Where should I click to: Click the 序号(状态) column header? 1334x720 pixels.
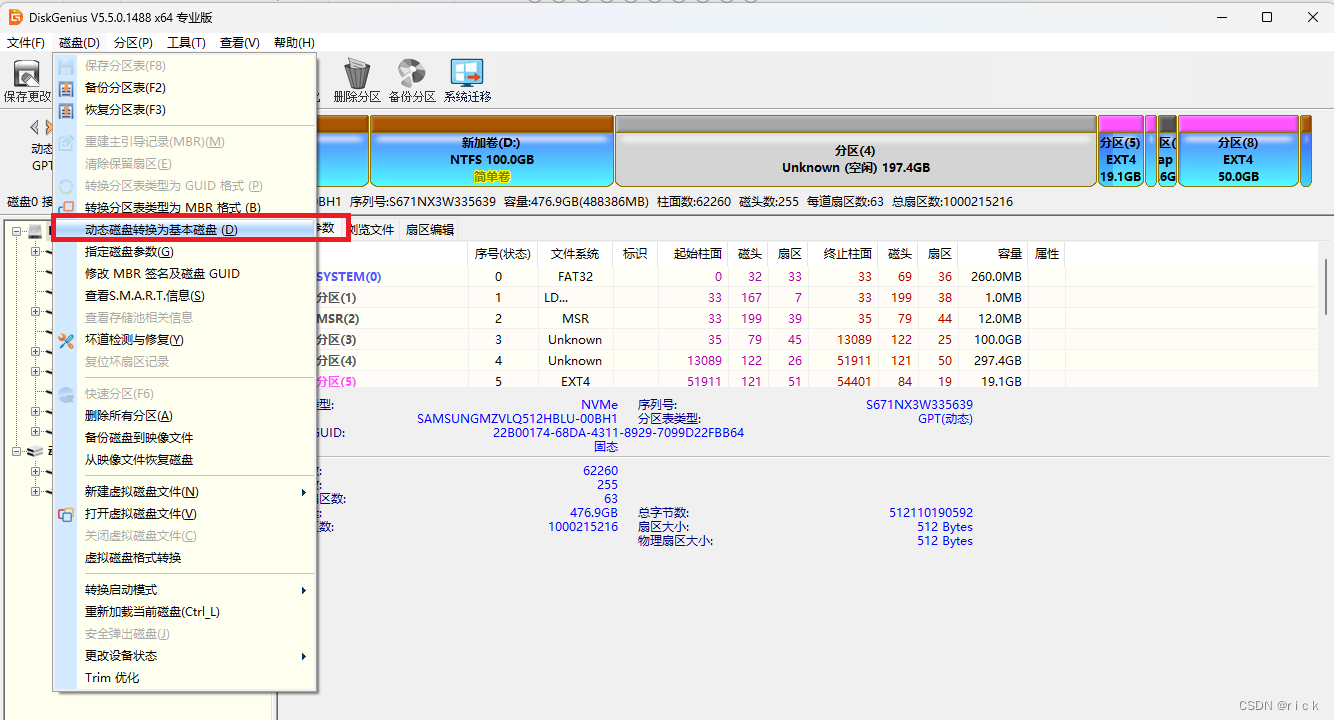pos(503,254)
